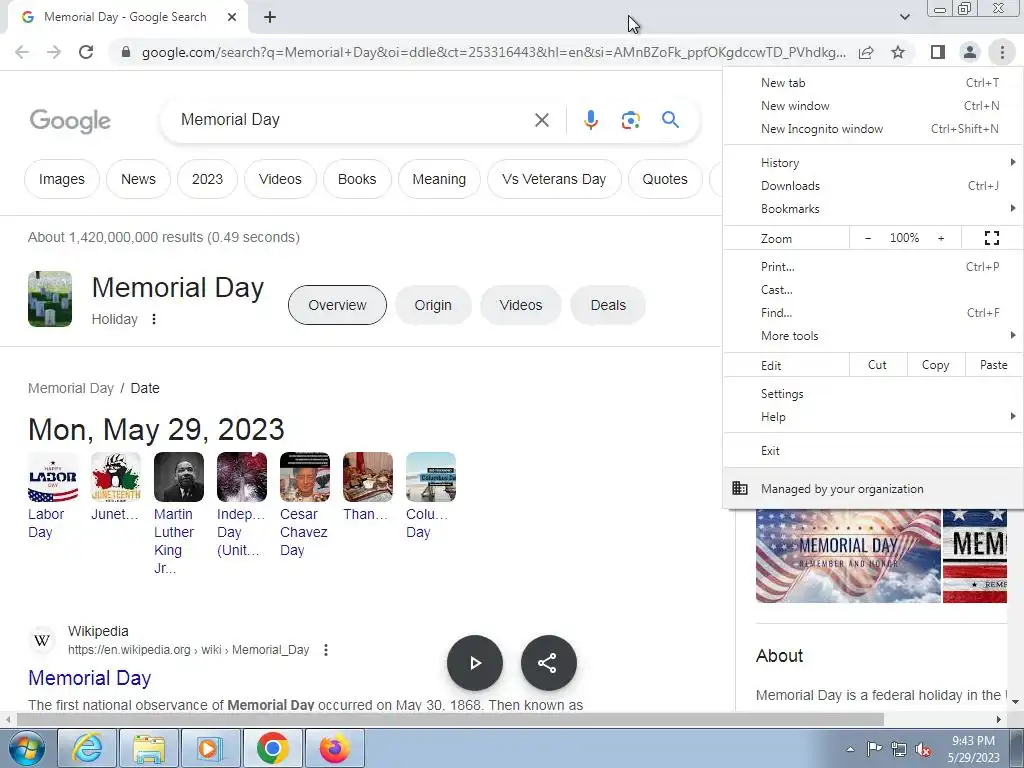Screen dimensions: 1024x768
Task: Choose Cast from Chrome menu
Action: pyautogui.click(x=873, y=289)
